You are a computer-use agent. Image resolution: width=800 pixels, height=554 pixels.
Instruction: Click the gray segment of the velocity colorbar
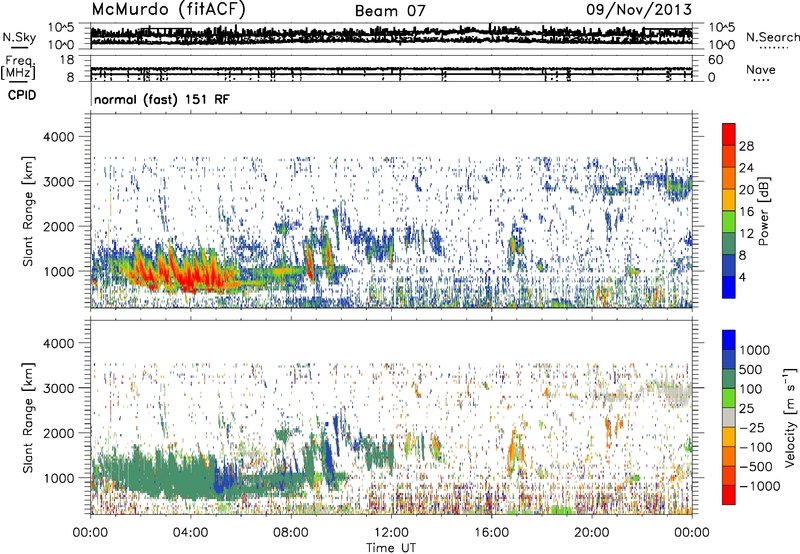point(729,418)
